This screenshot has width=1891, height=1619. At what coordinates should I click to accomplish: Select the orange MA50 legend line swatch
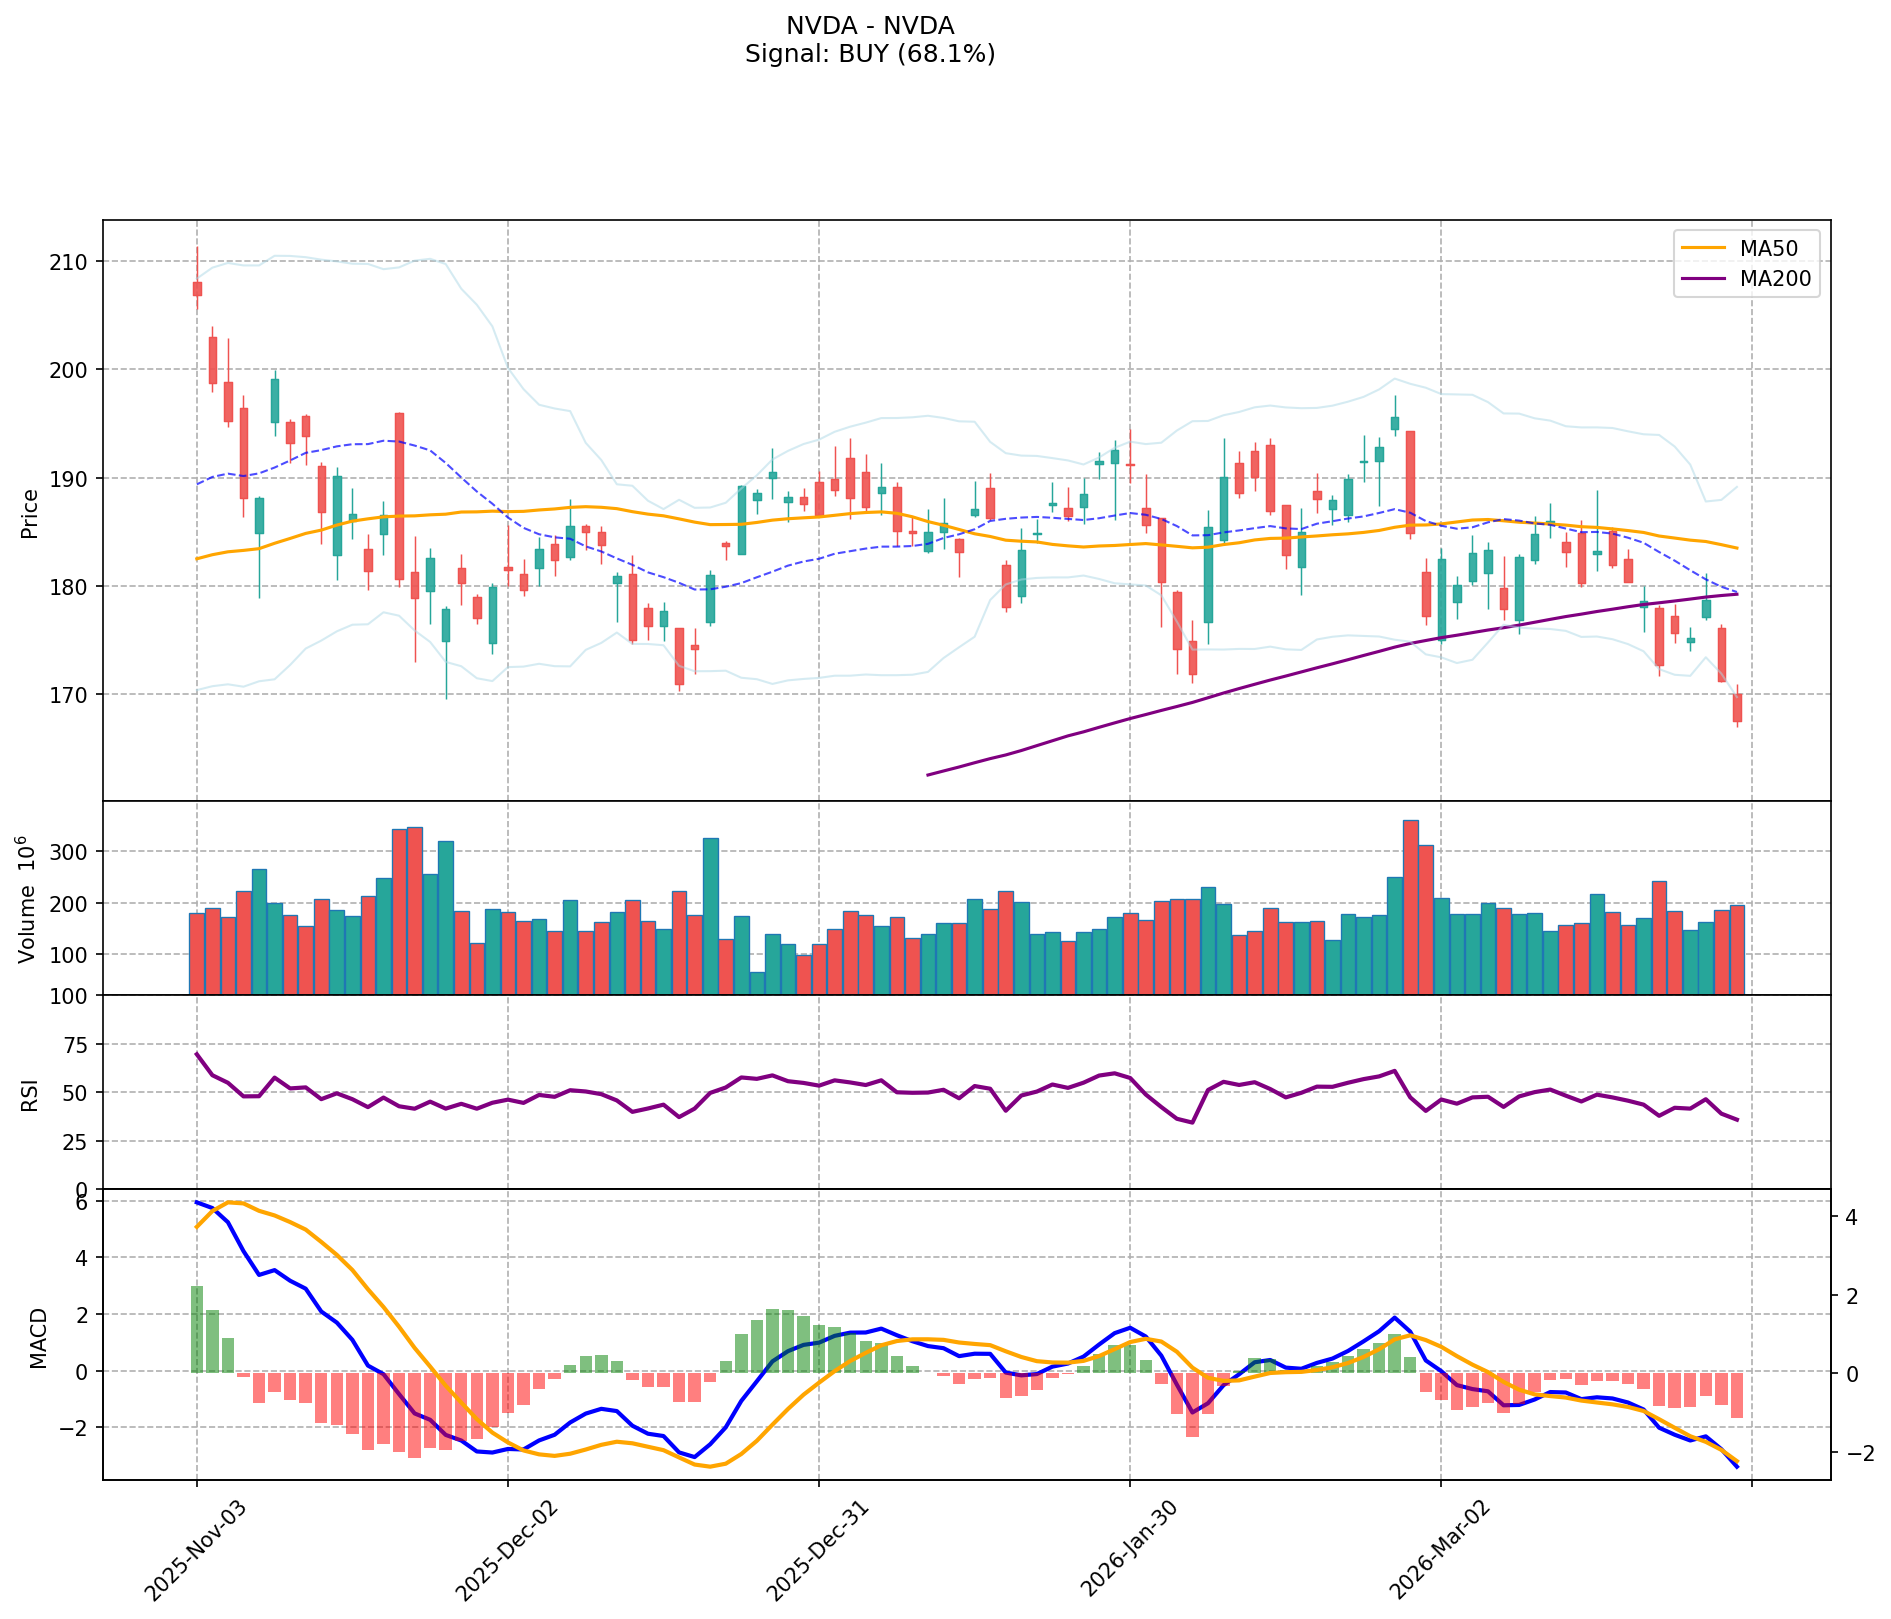(1704, 247)
